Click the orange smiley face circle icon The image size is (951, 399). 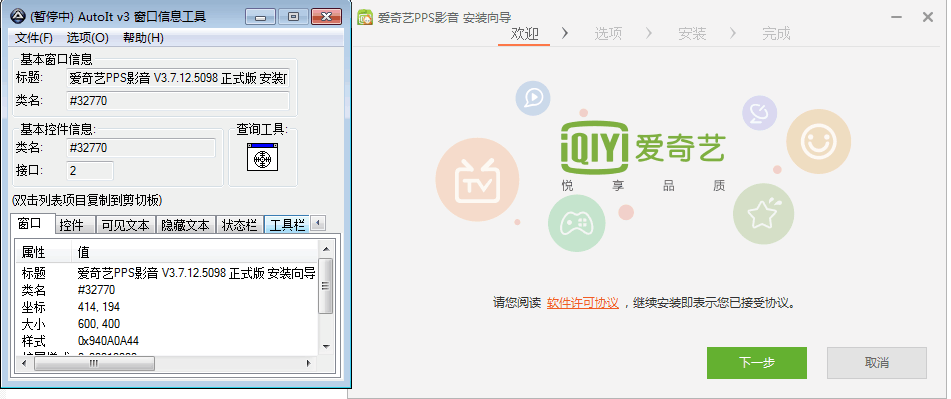[819, 141]
